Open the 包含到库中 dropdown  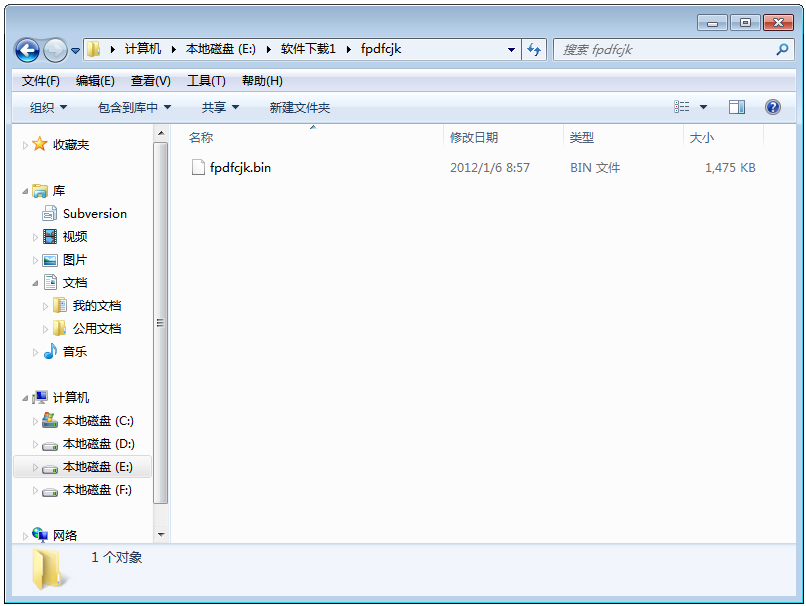134,107
